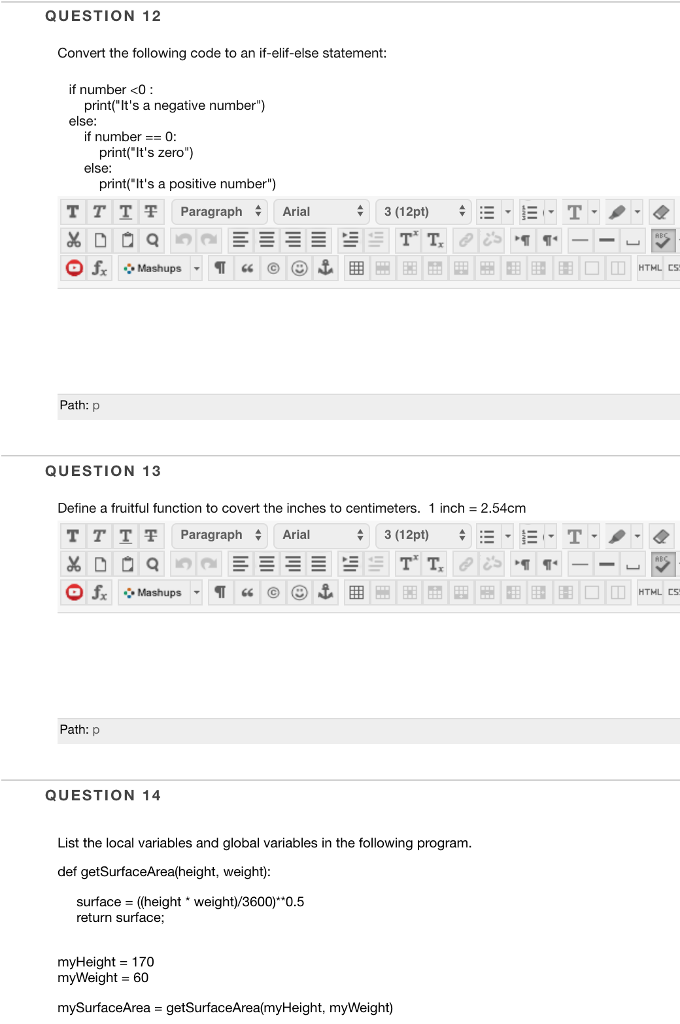This screenshot has width=680, height=1024.
Task: Open HTML code view in Question 12
Action: [x=650, y=268]
